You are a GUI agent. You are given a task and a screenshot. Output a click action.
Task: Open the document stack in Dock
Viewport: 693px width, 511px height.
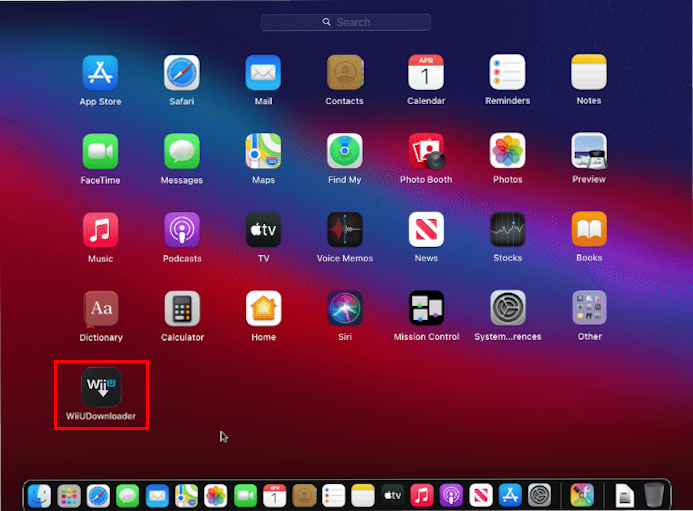tap(624, 496)
